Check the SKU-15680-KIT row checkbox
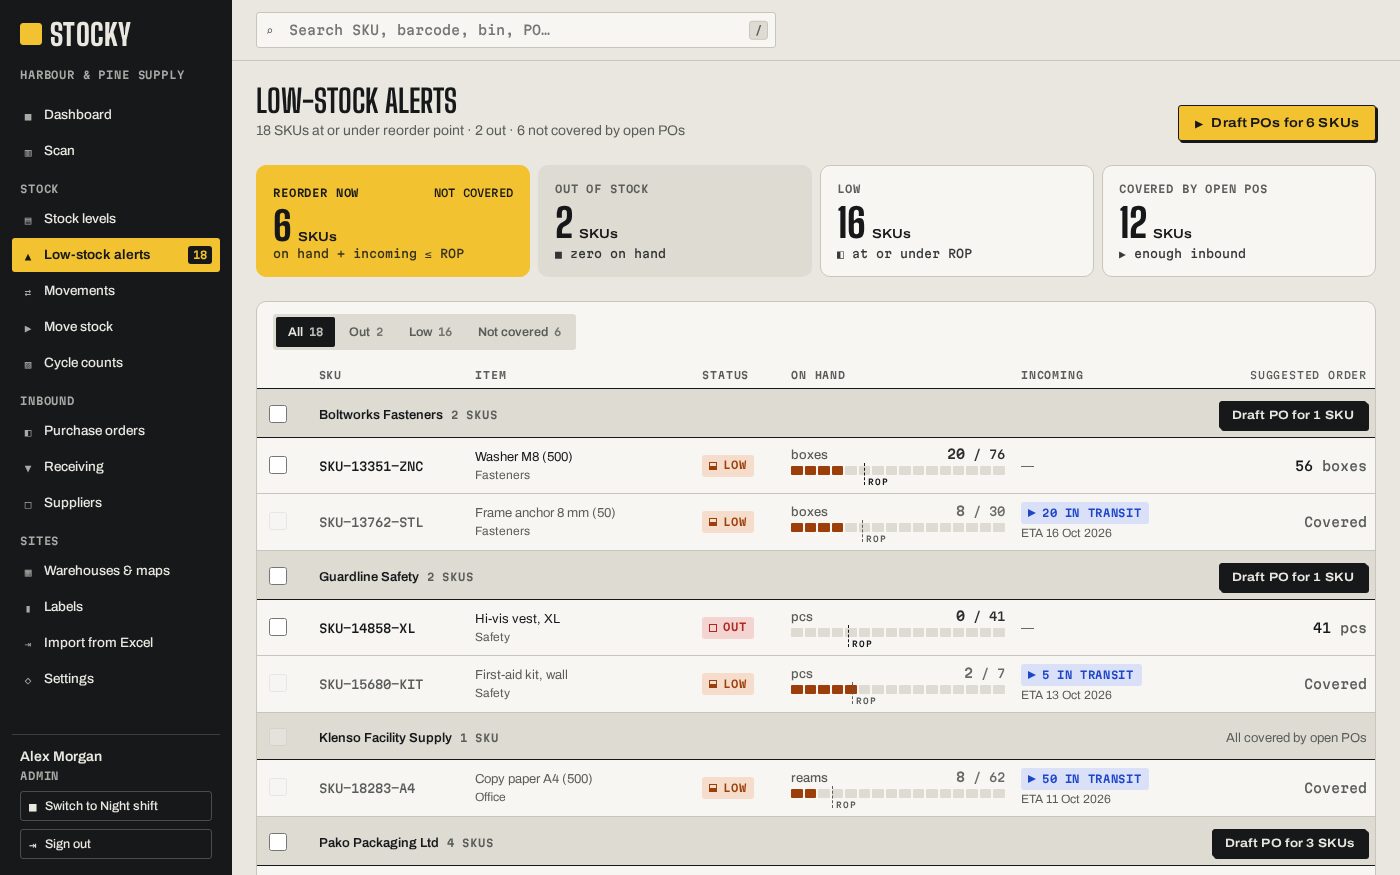Image resolution: width=1400 pixels, height=875 pixels. point(278,683)
